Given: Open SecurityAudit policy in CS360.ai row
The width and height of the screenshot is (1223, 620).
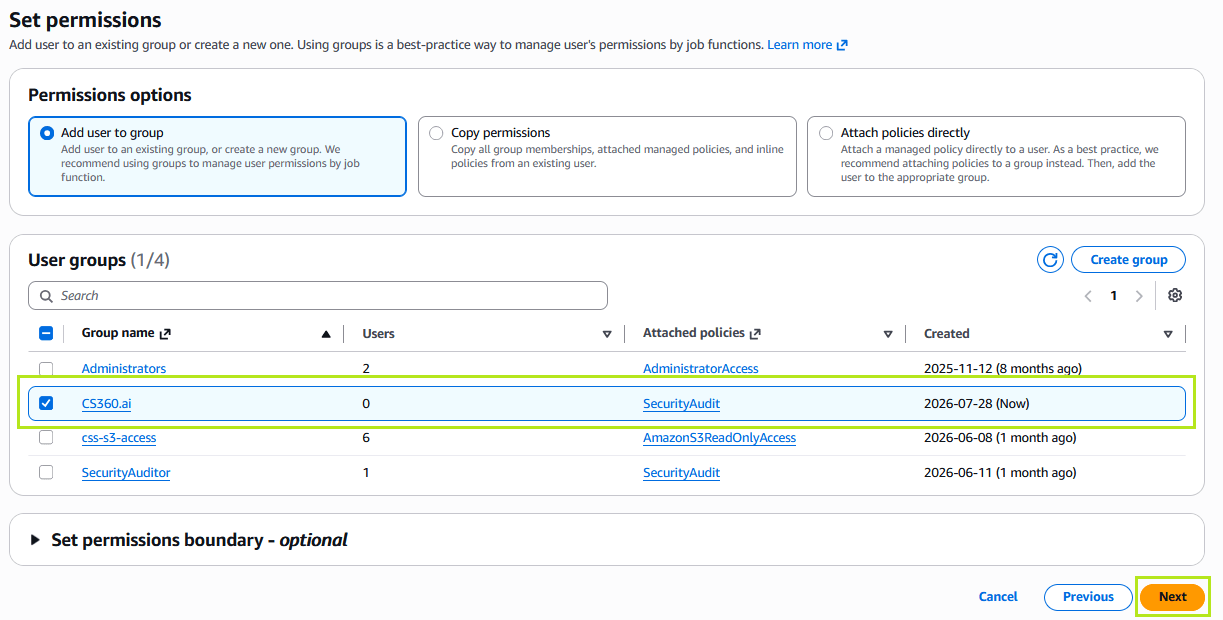Looking at the screenshot, I should pyautogui.click(x=681, y=404).
